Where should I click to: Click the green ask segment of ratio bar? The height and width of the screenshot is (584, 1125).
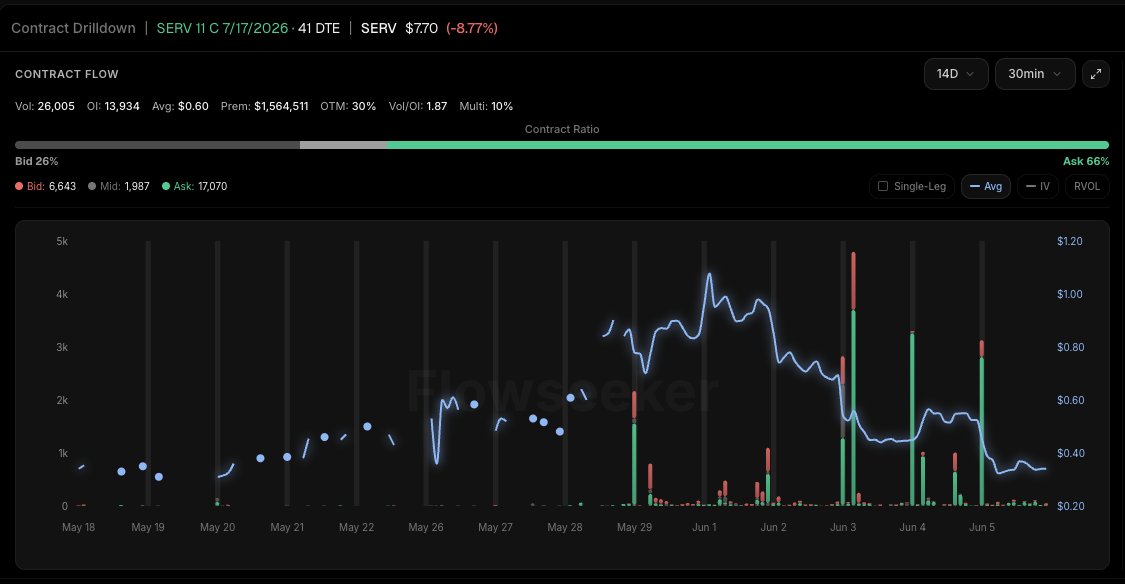(748, 145)
